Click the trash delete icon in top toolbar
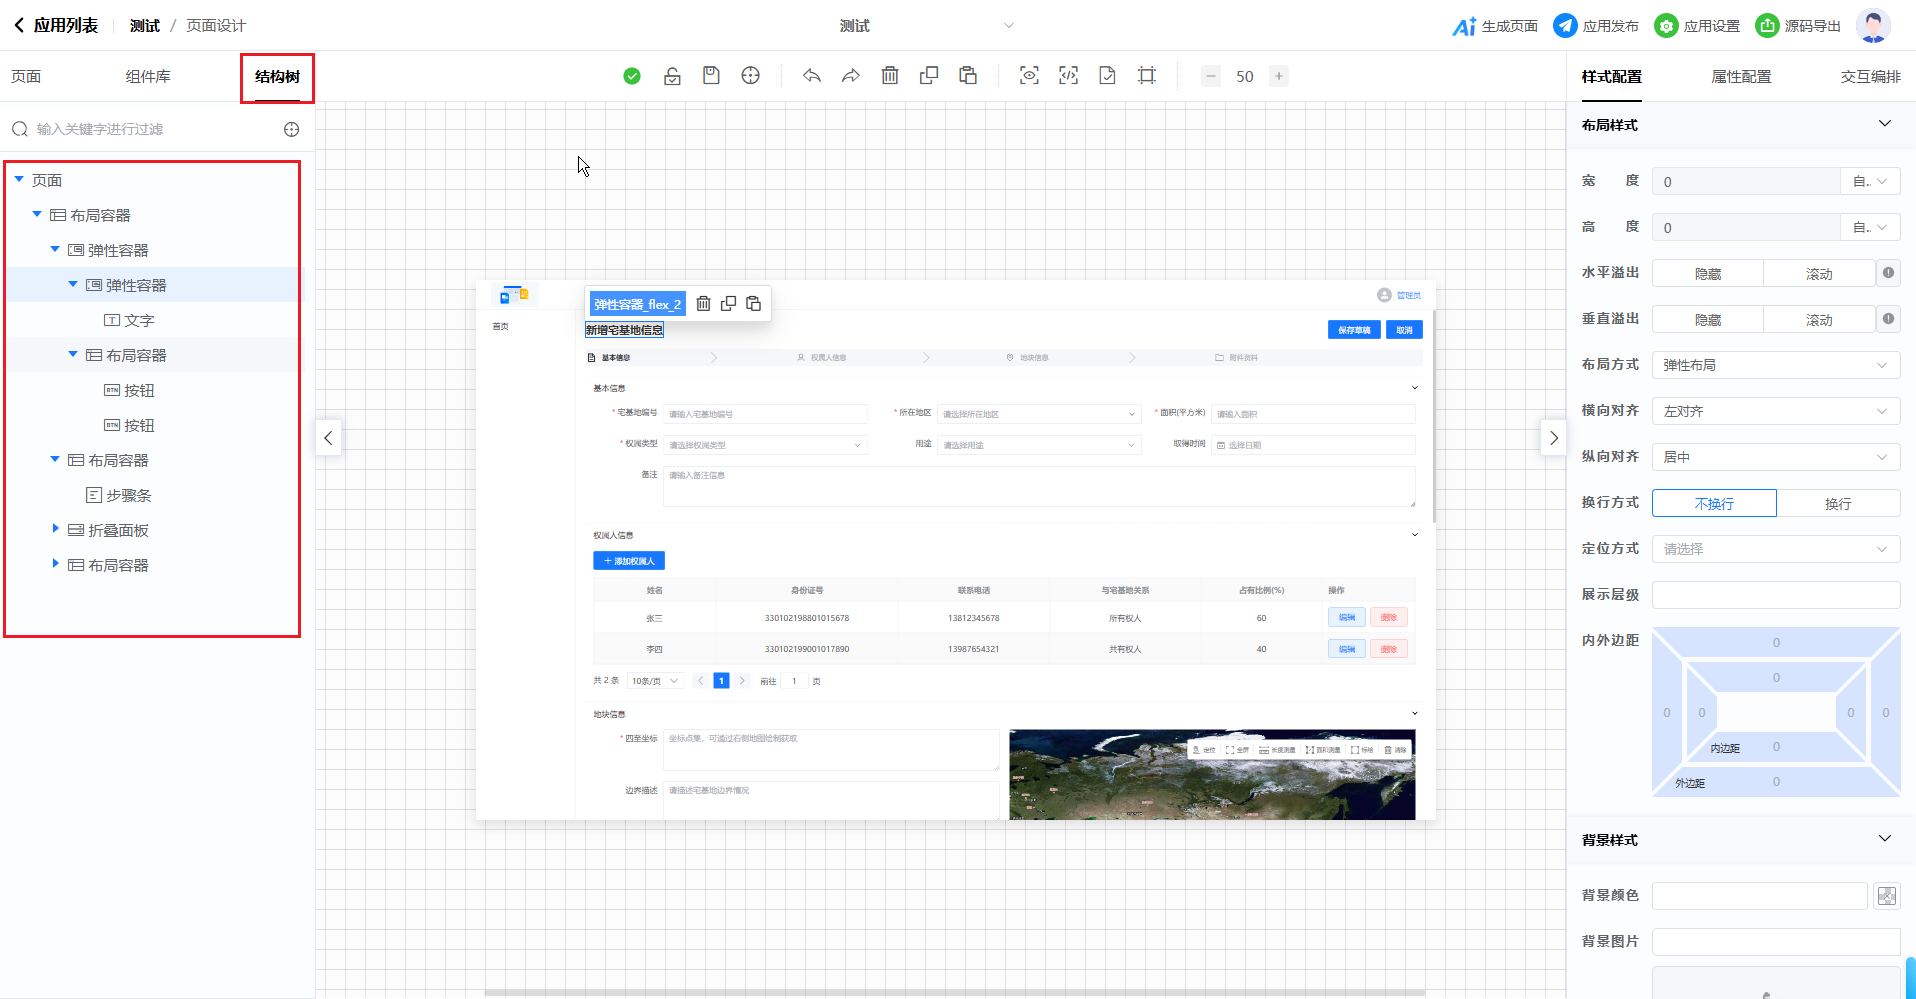The width and height of the screenshot is (1916, 999). (890, 76)
